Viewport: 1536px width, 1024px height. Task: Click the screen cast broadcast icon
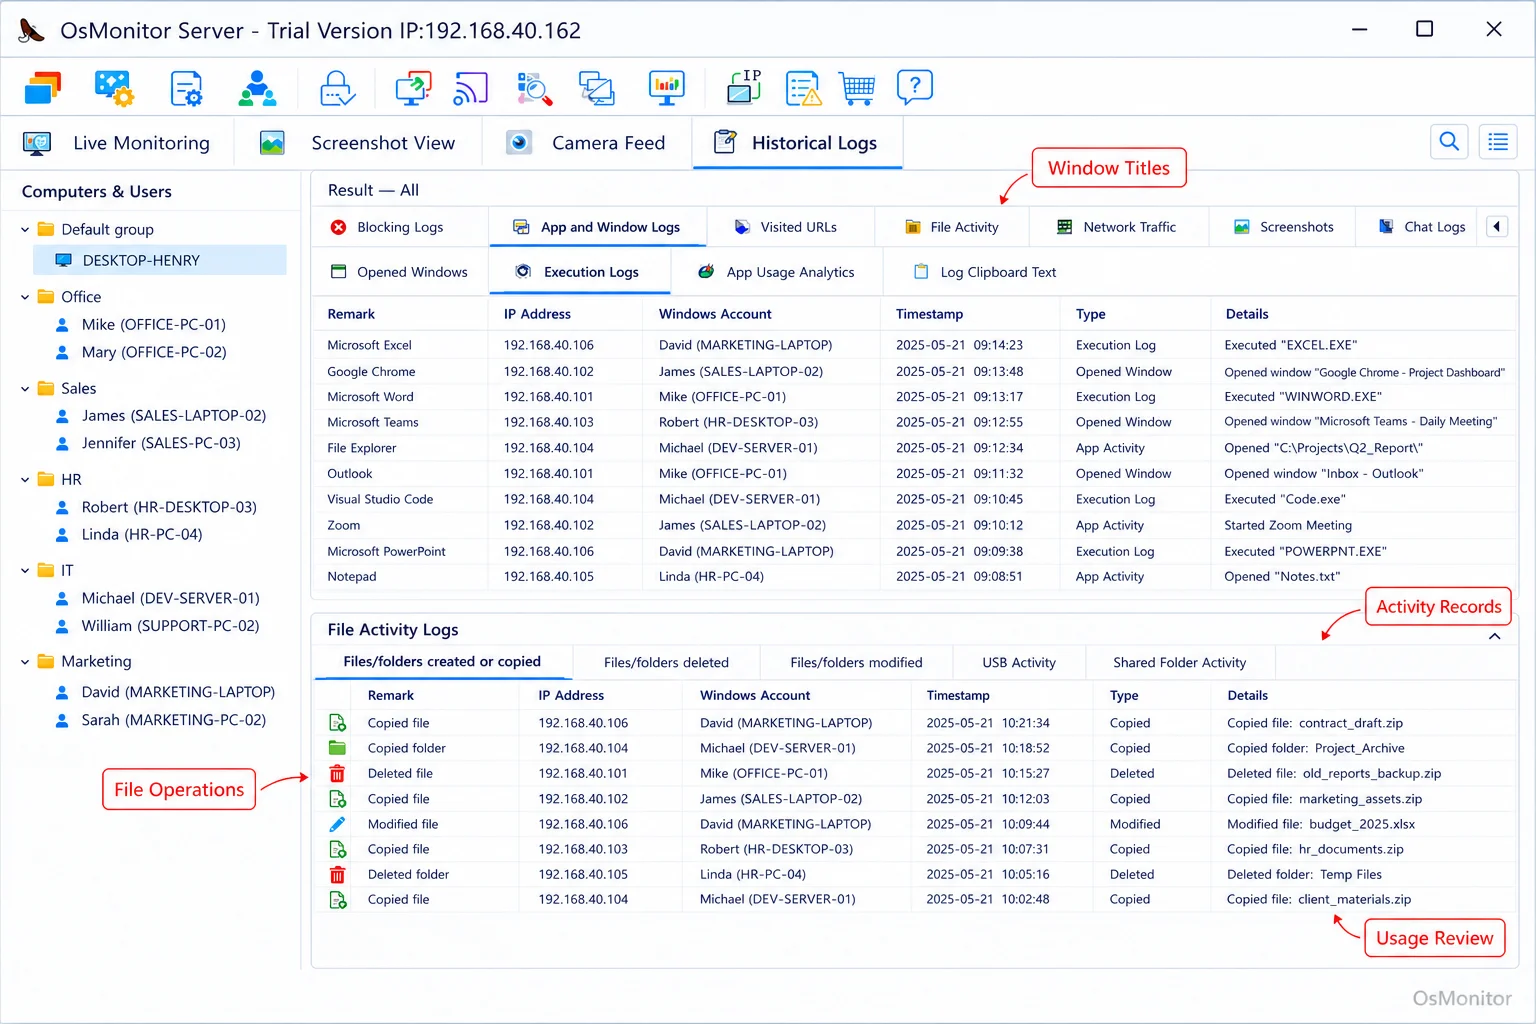pos(471,88)
